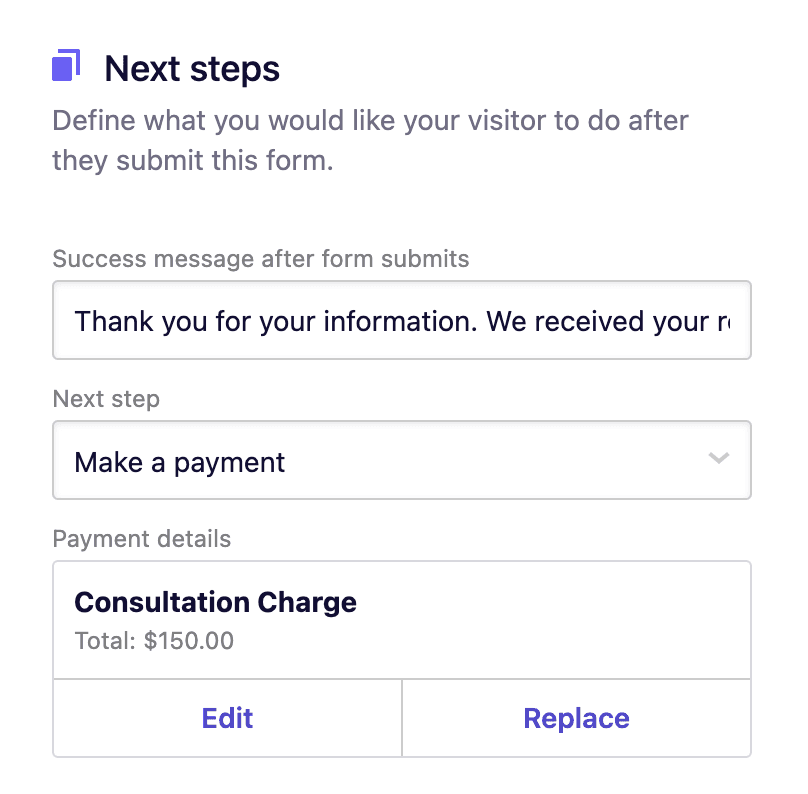
Task: Click the truncated end of success message
Action: click(723, 322)
